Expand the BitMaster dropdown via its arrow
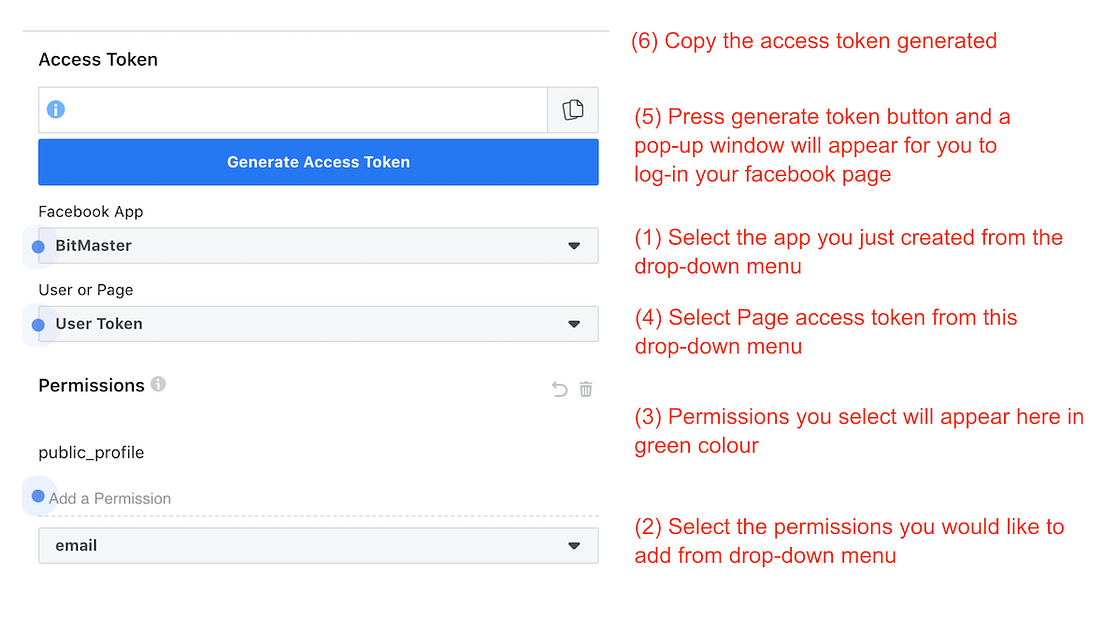The height and width of the screenshot is (621, 1104). 574,245
